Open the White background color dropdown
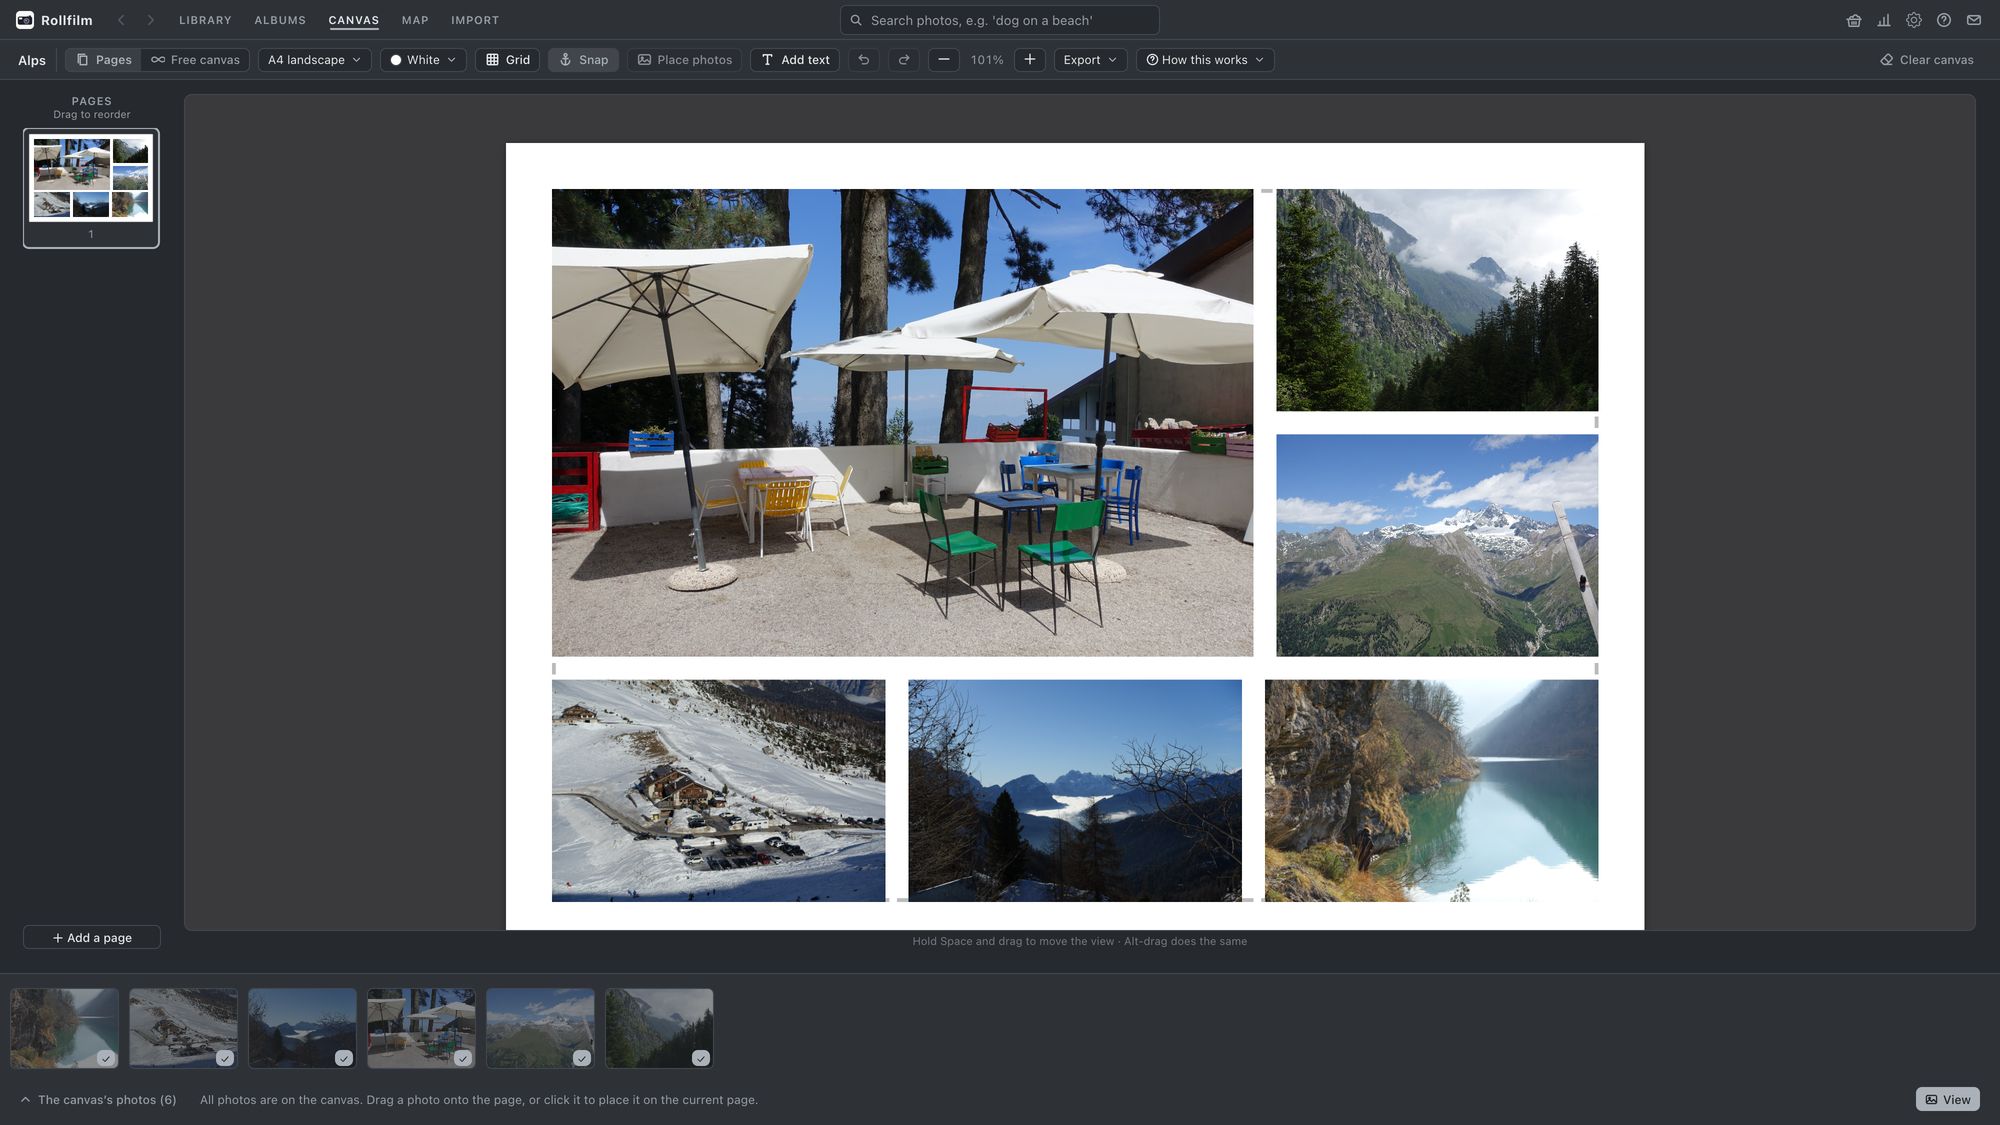Viewport: 2000px width, 1125px height. click(x=423, y=60)
